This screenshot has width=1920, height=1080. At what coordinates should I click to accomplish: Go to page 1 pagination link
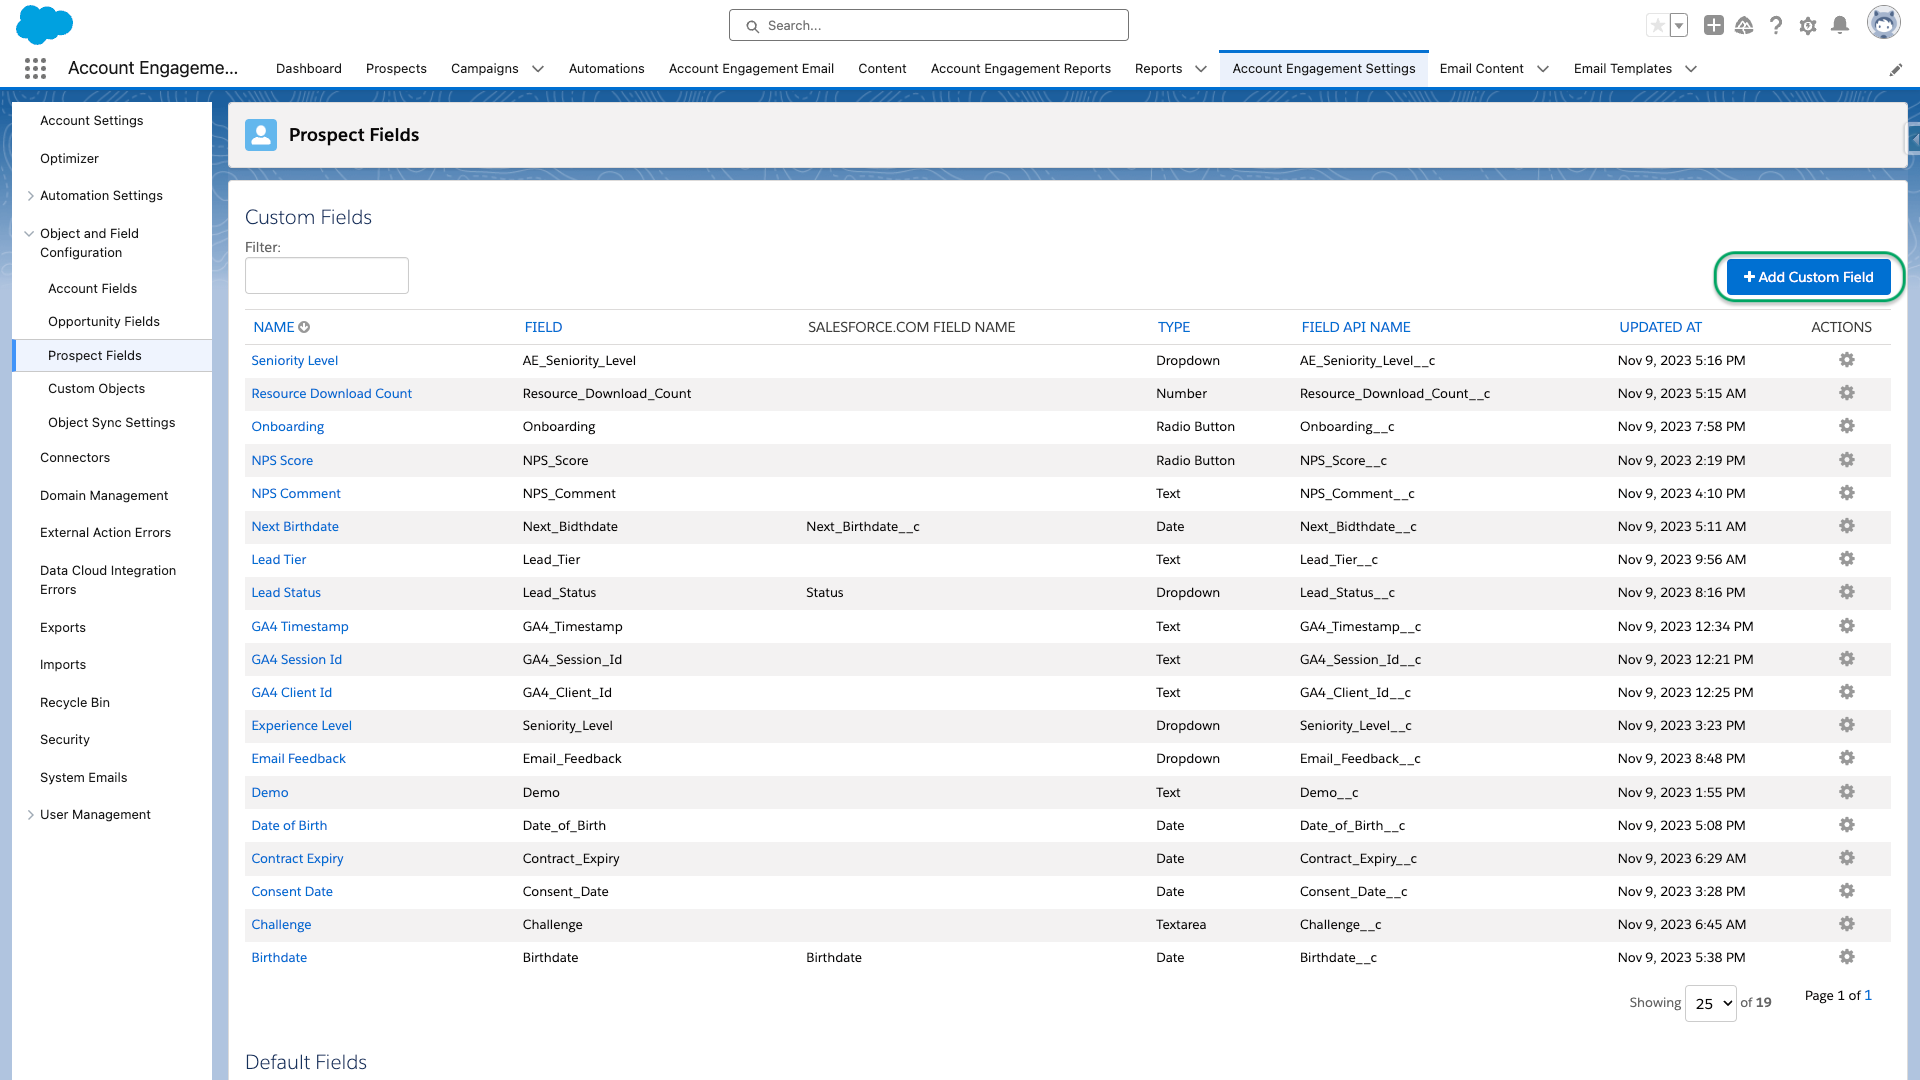pos(1868,995)
